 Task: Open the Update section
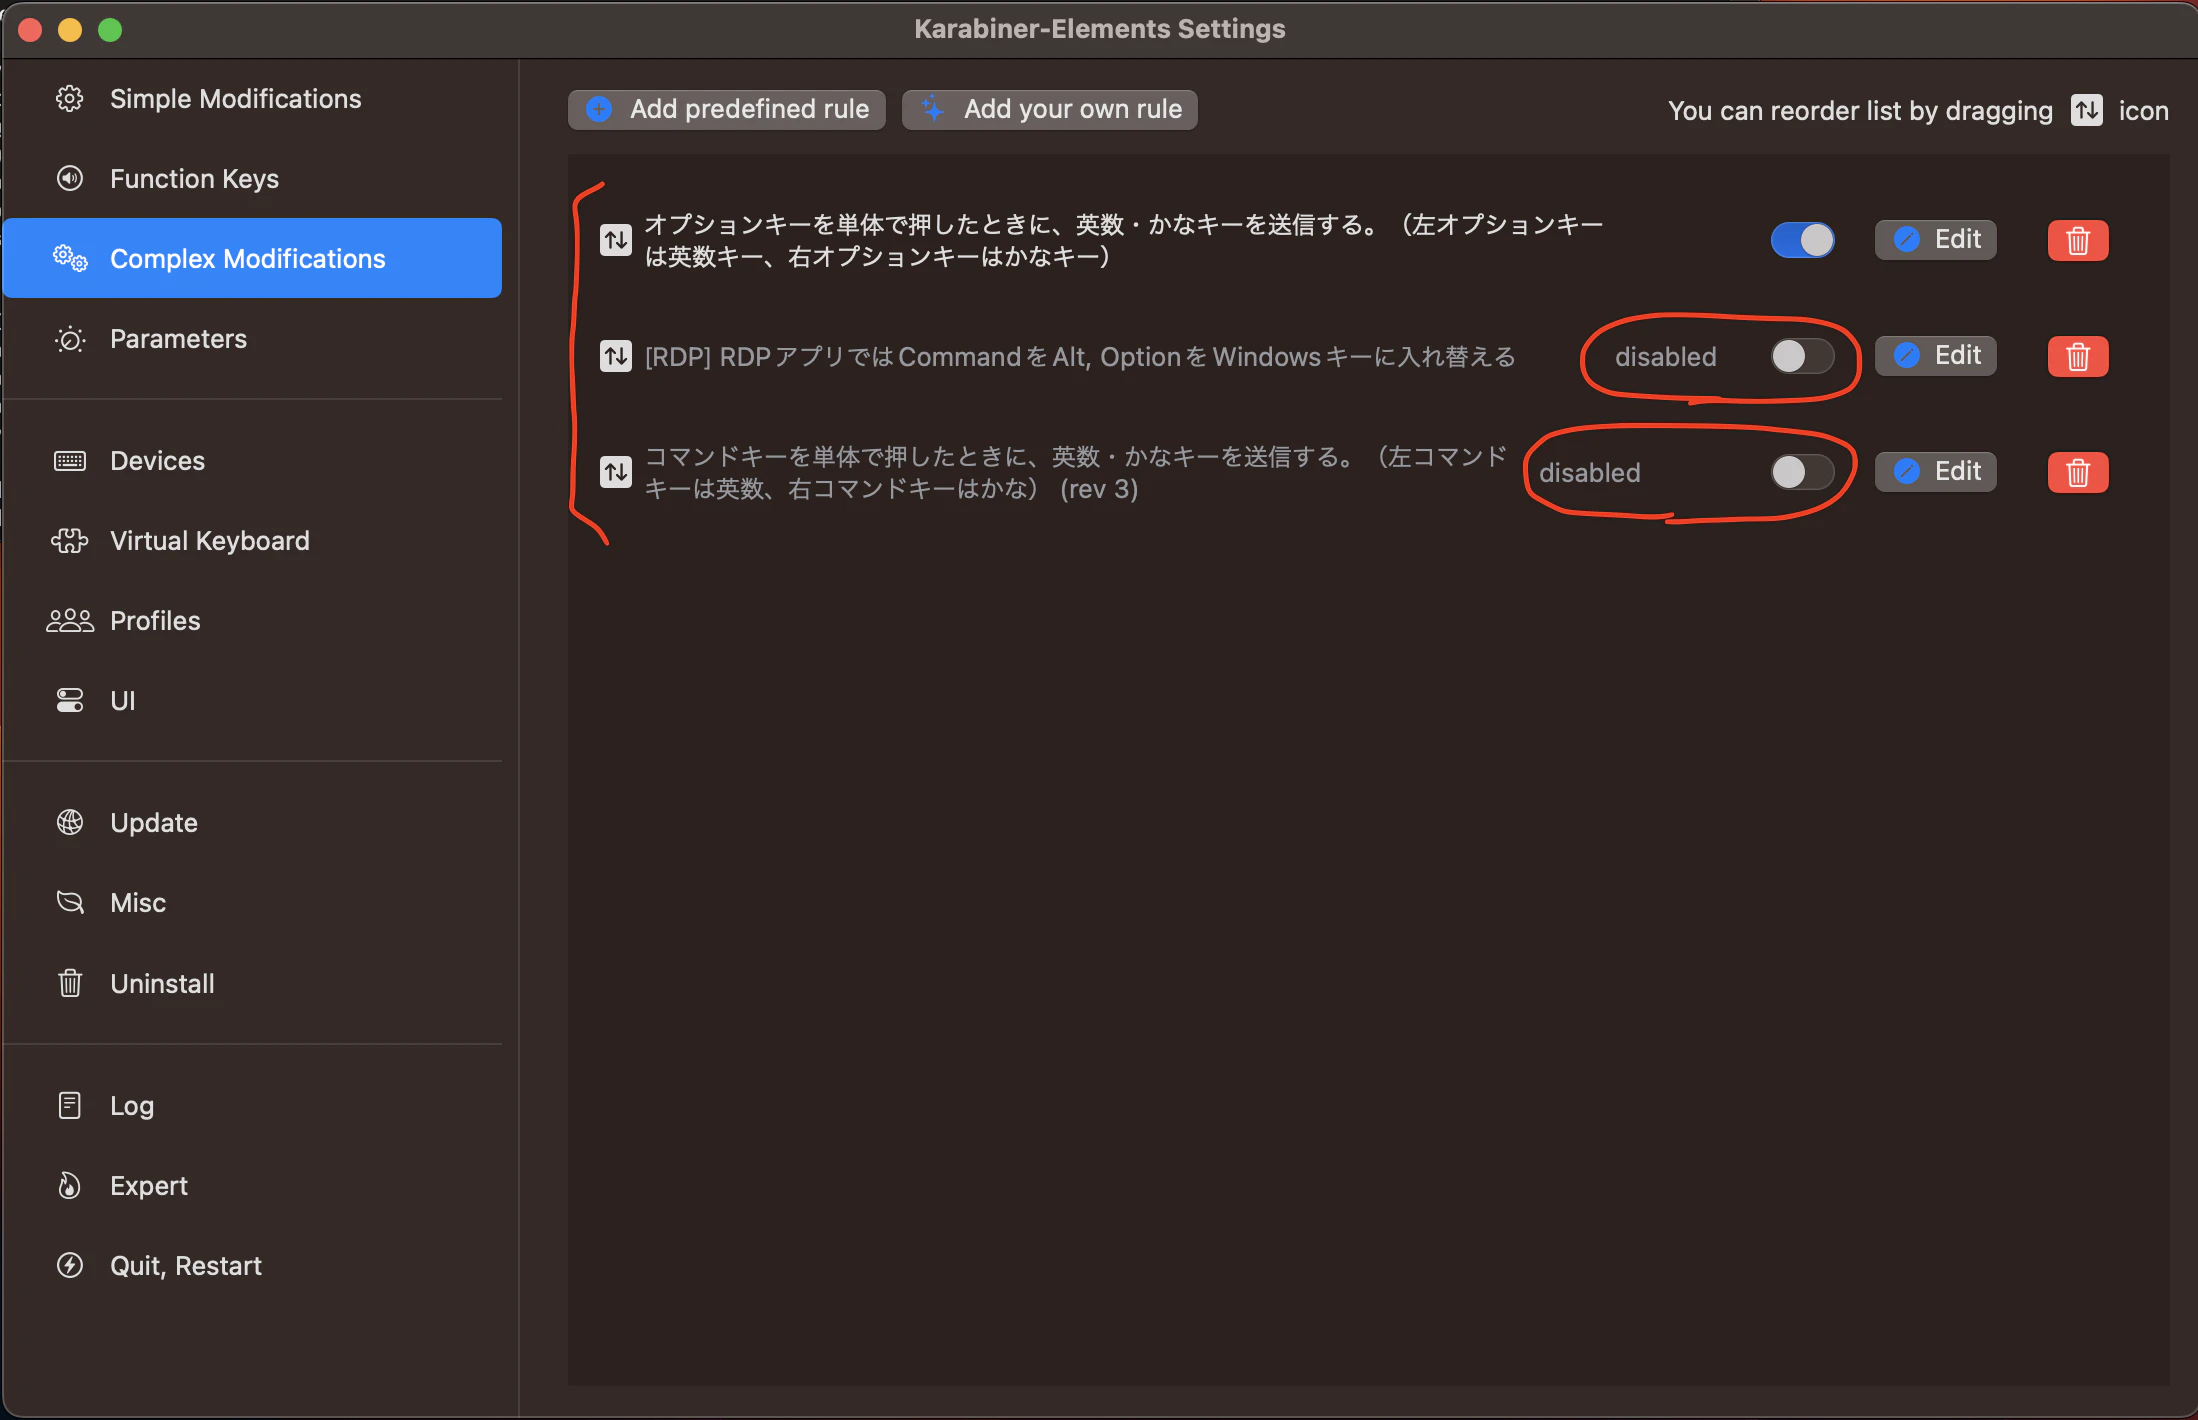(x=153, y=822)
